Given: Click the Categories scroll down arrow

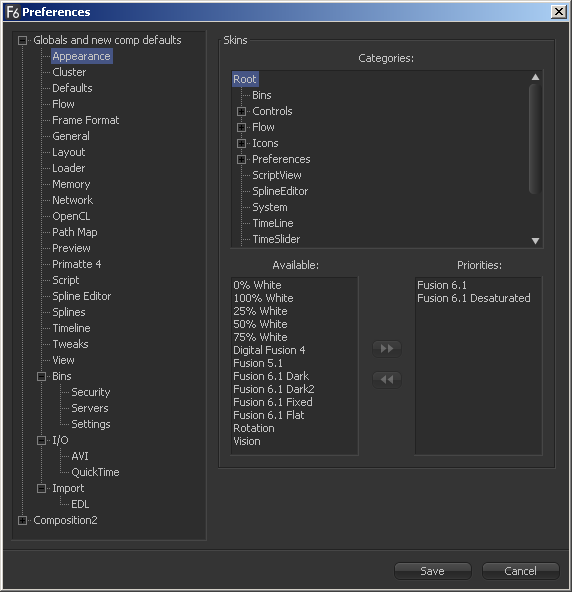Looking at the screenshot, I should click(535, 241).
